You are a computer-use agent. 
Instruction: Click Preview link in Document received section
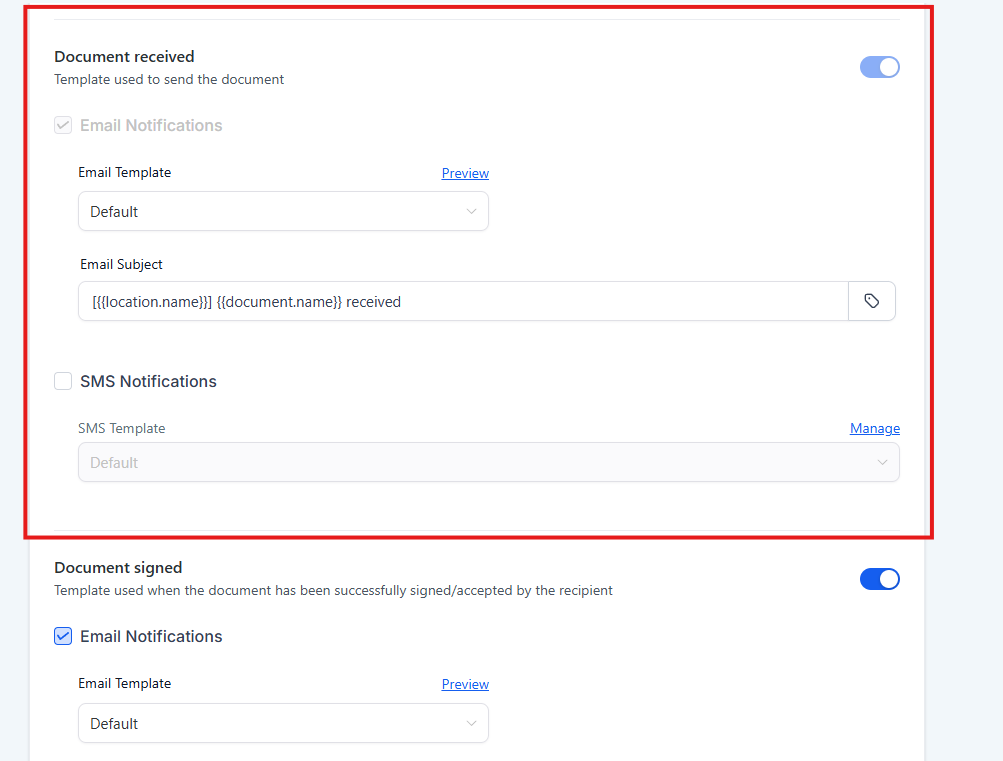pos(465,173)
